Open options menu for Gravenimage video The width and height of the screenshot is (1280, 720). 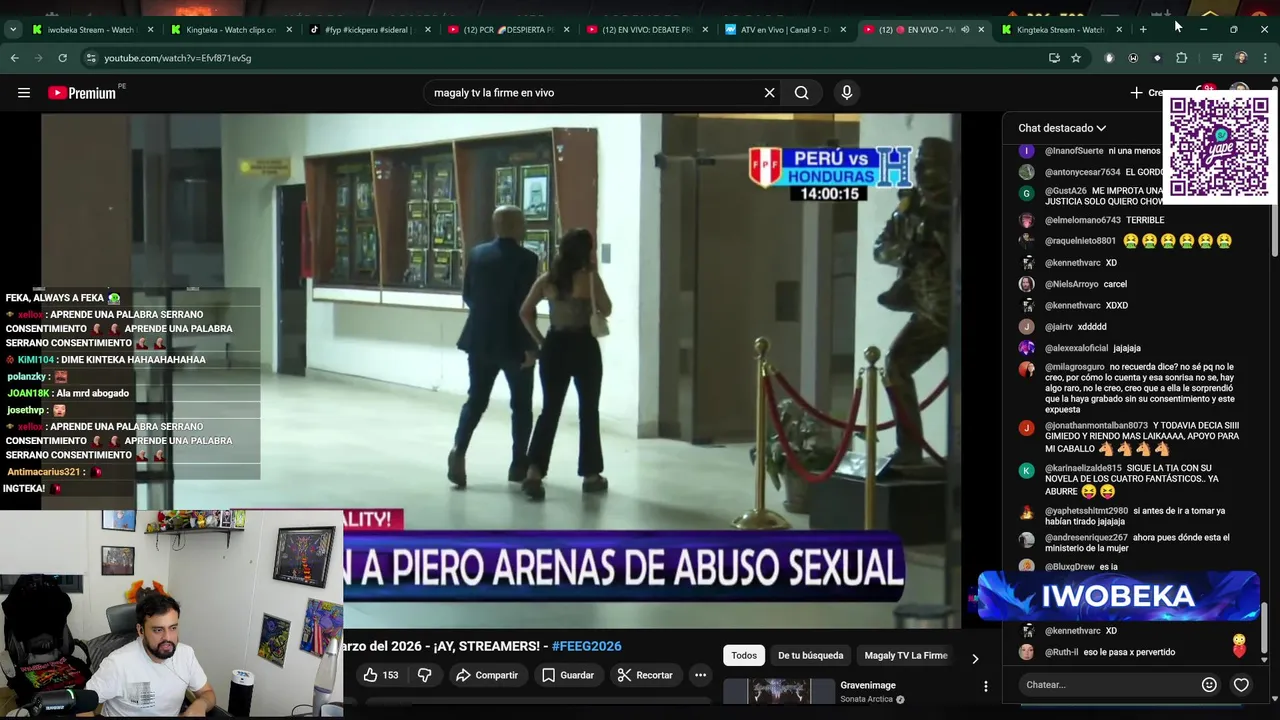(x=985, y=686)
